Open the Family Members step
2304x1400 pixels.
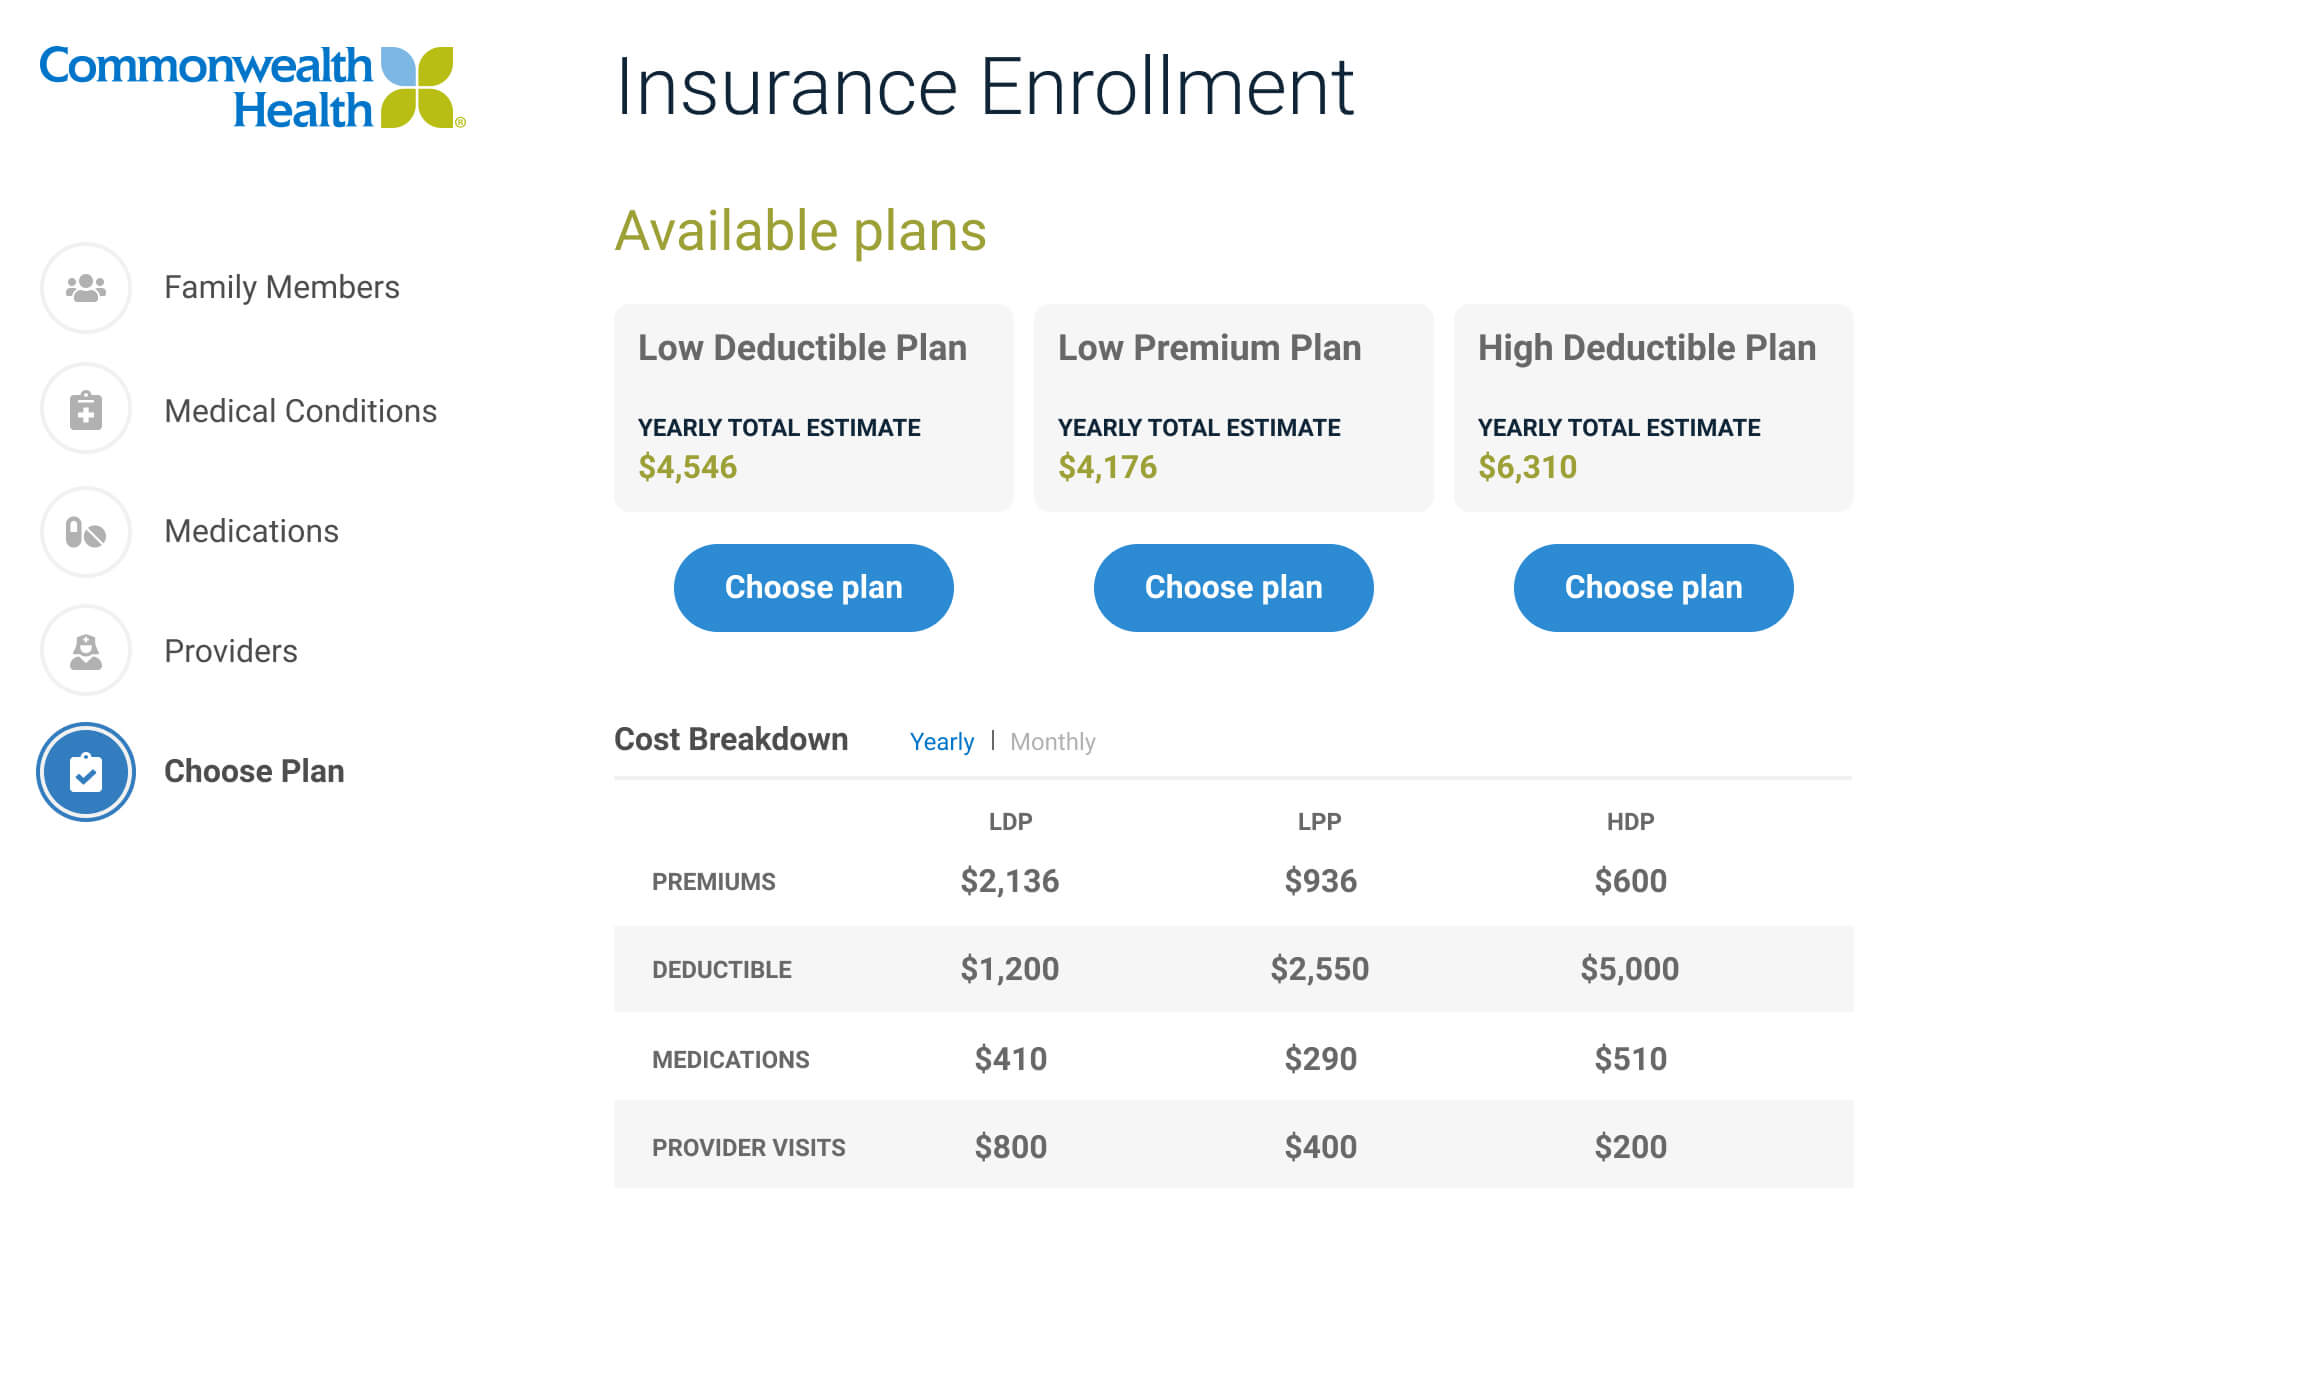point(281,288)
